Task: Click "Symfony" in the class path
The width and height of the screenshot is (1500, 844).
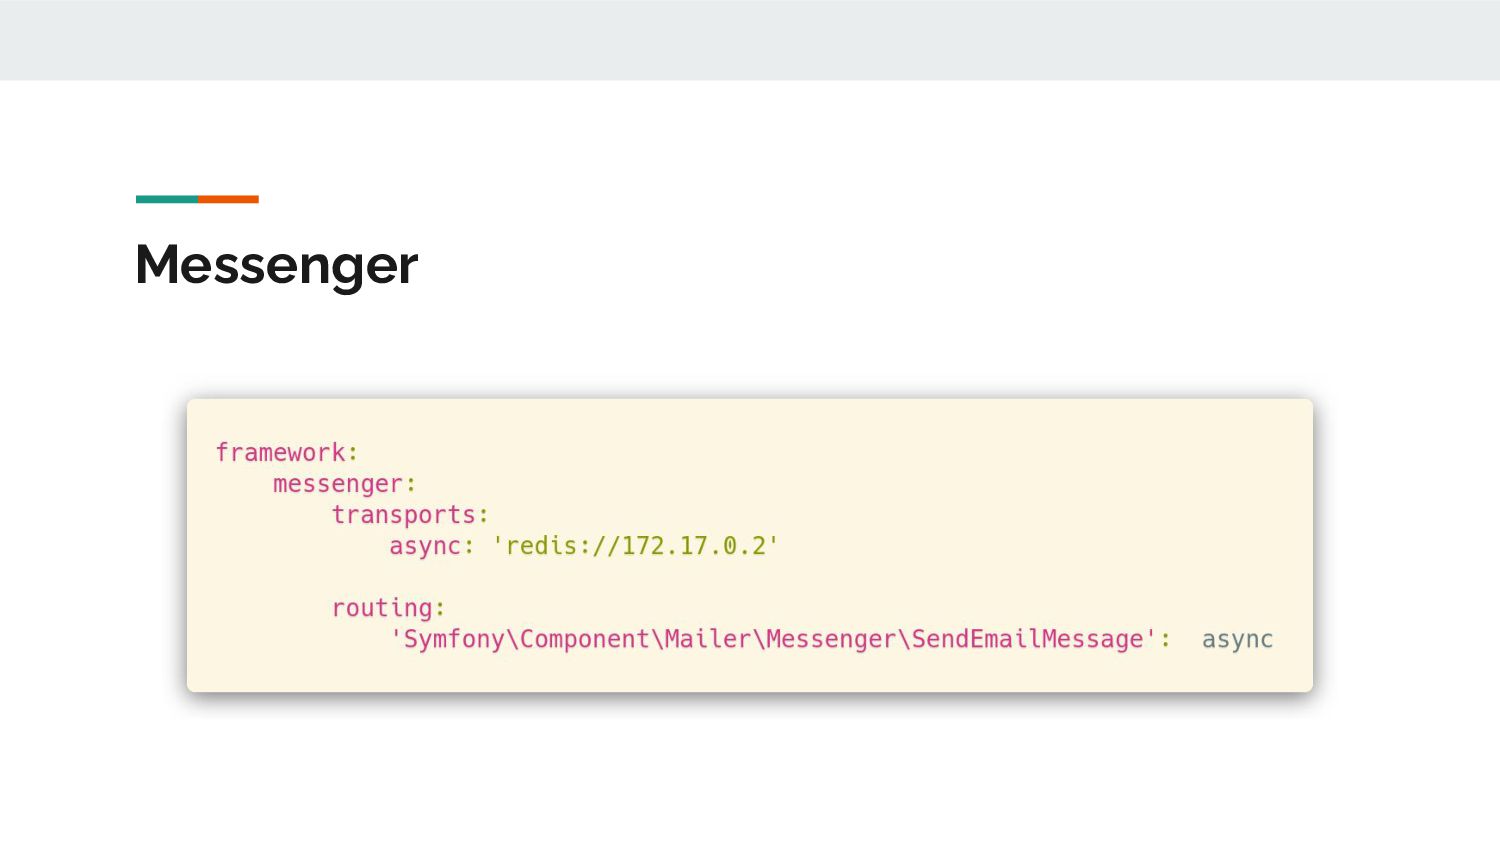Action: [454, 639]
